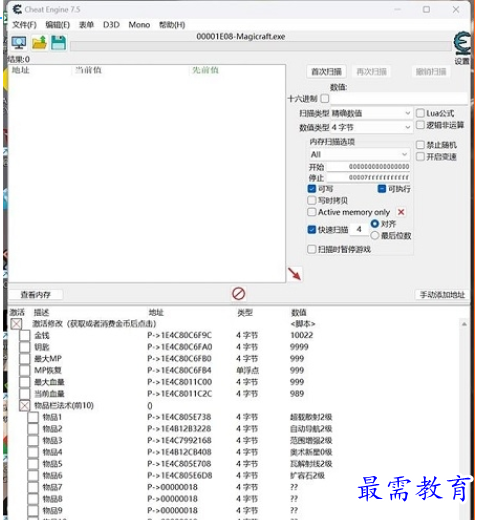Screen dimensions: 479x520
Task: Toggle activation box for 最大血量 entry
Action: 25,382
